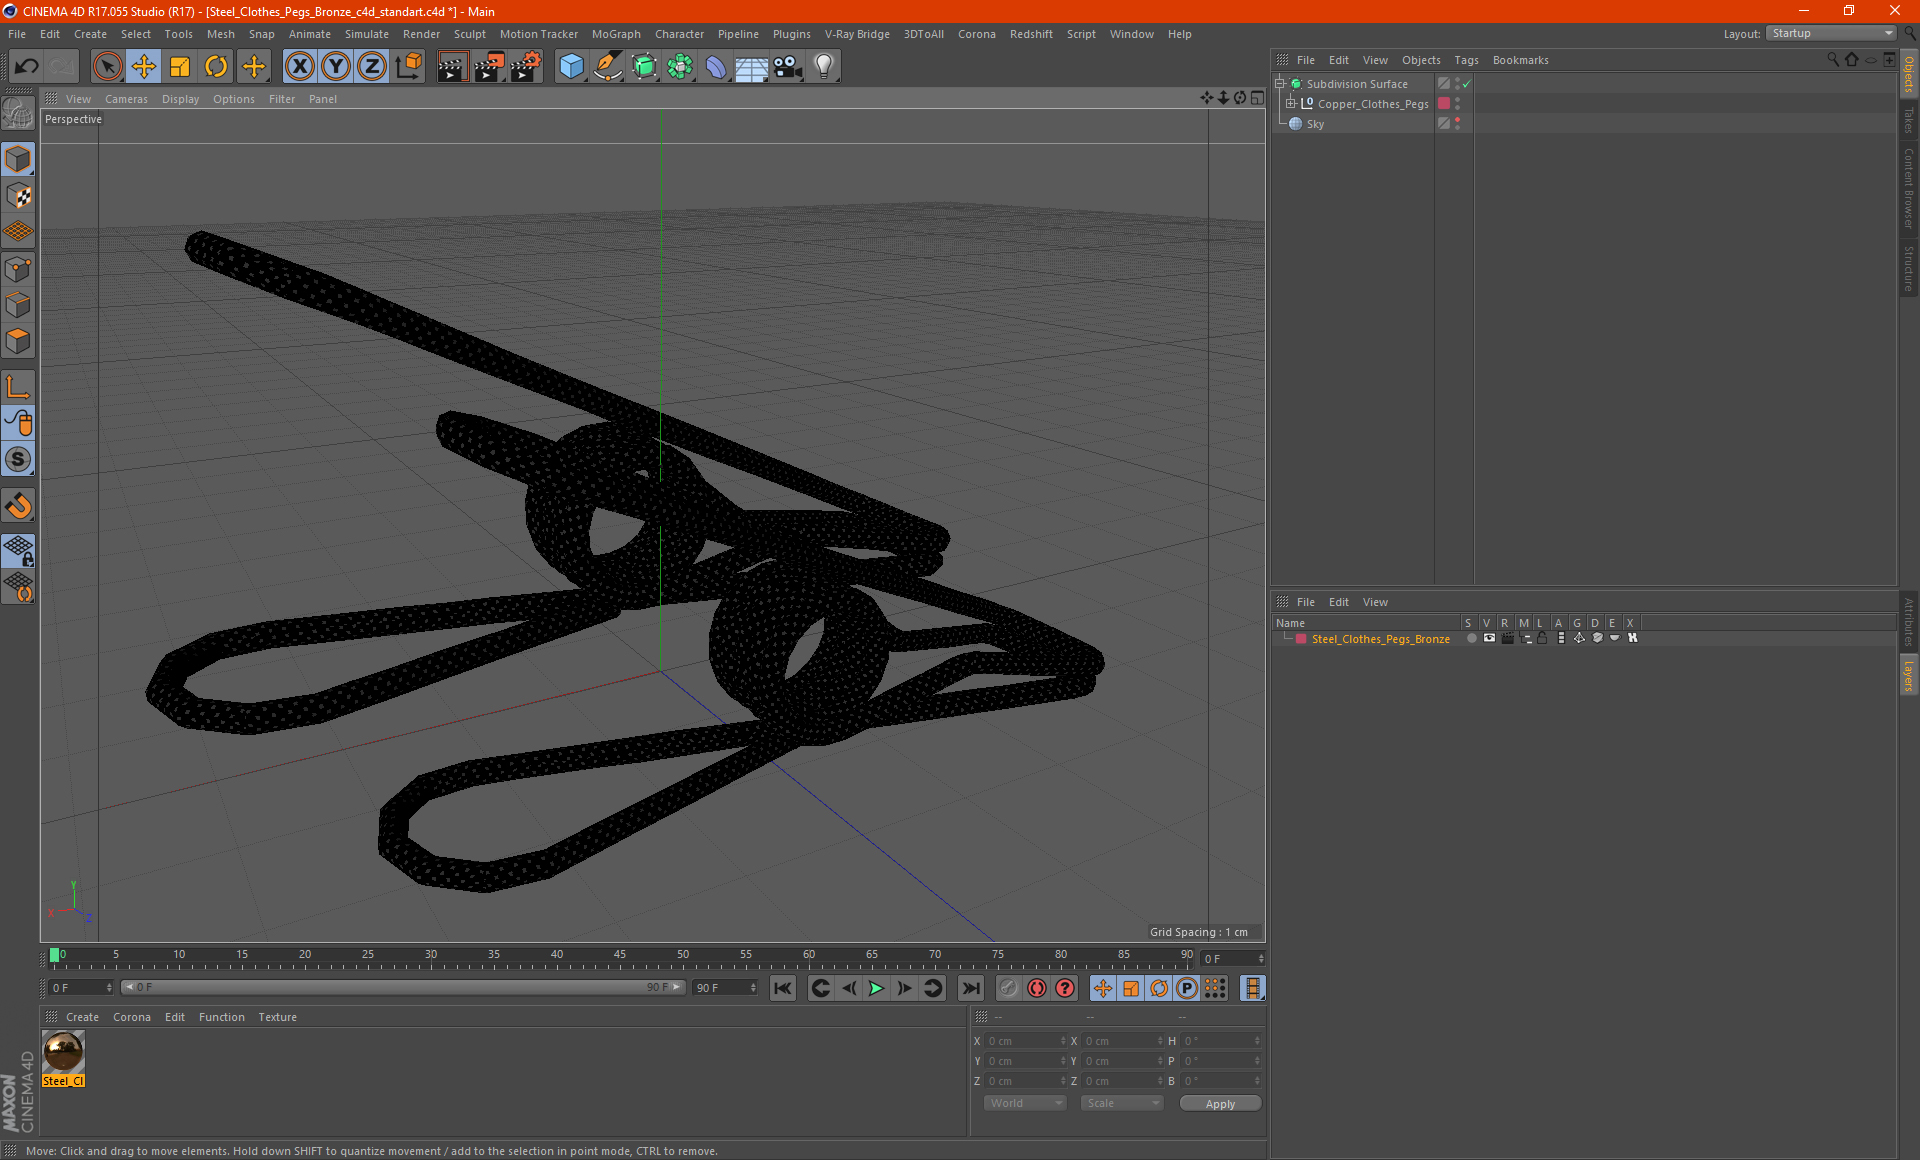Add a Camera object
The height and width of the screenshot is (1160, 1920).
point(788,67)
